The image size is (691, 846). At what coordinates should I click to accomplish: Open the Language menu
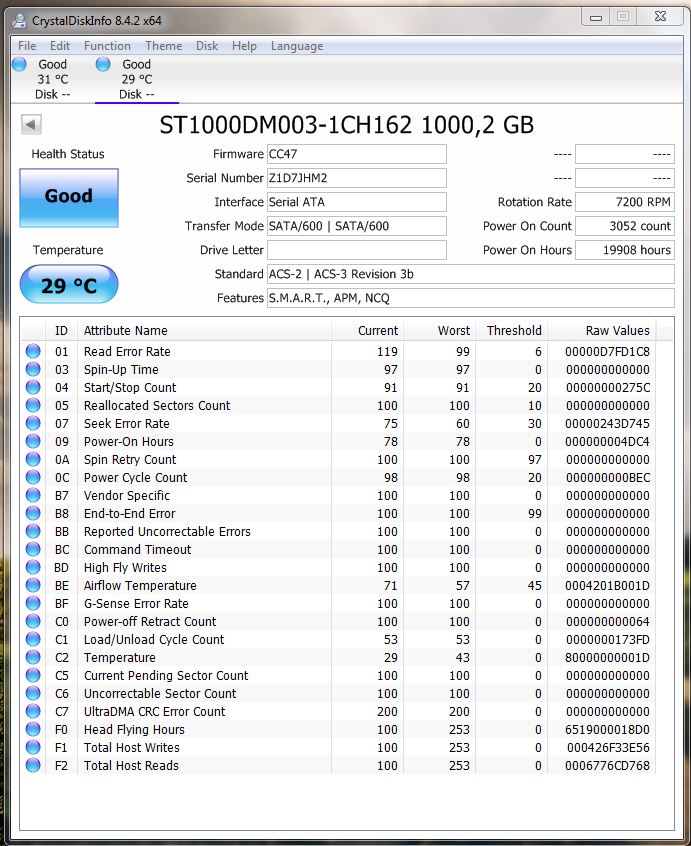(x=297, y=46)
